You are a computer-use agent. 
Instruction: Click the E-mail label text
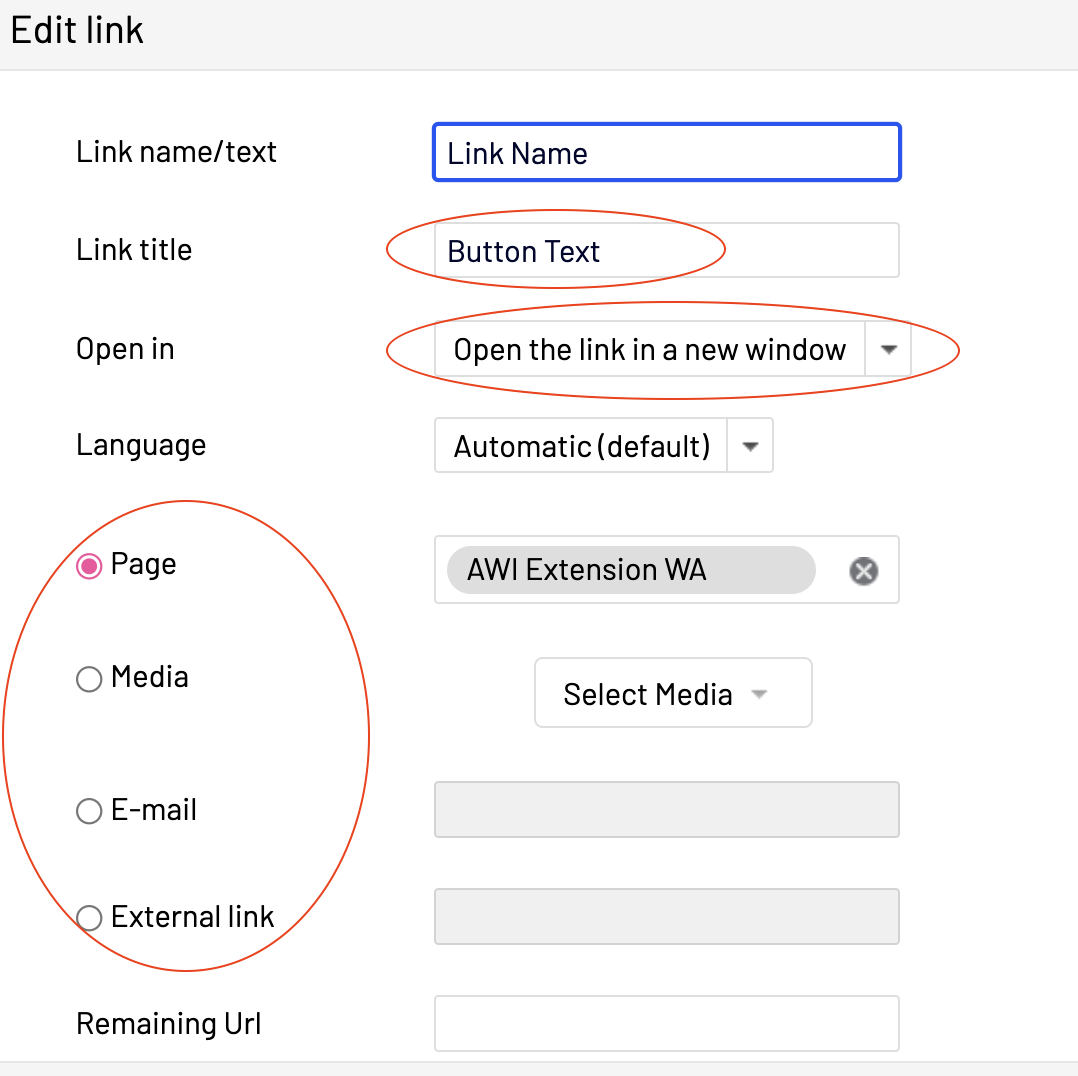coord(154,810)
